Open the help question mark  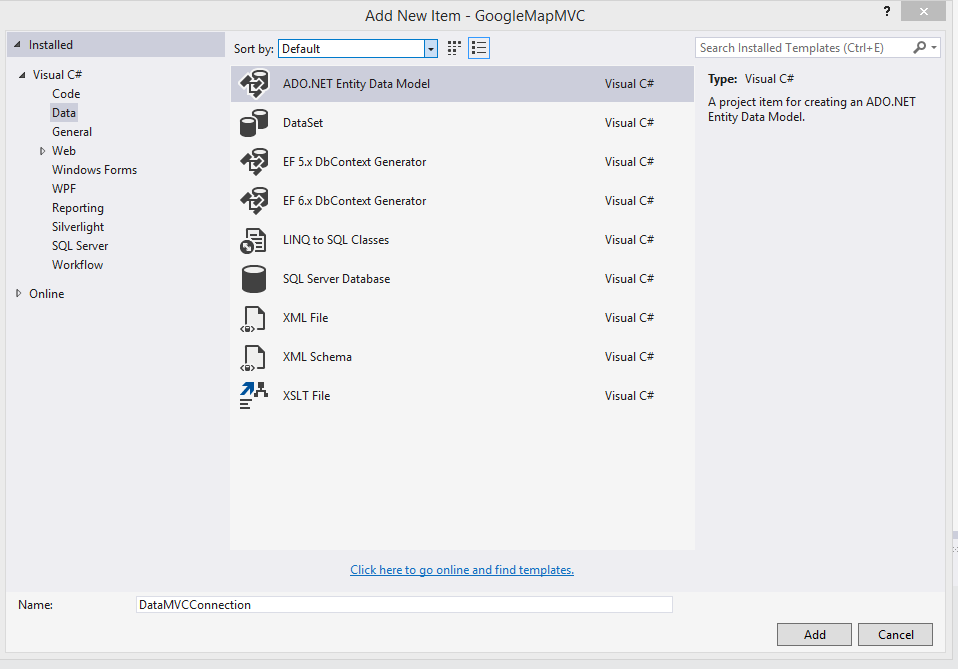[887, 11]
